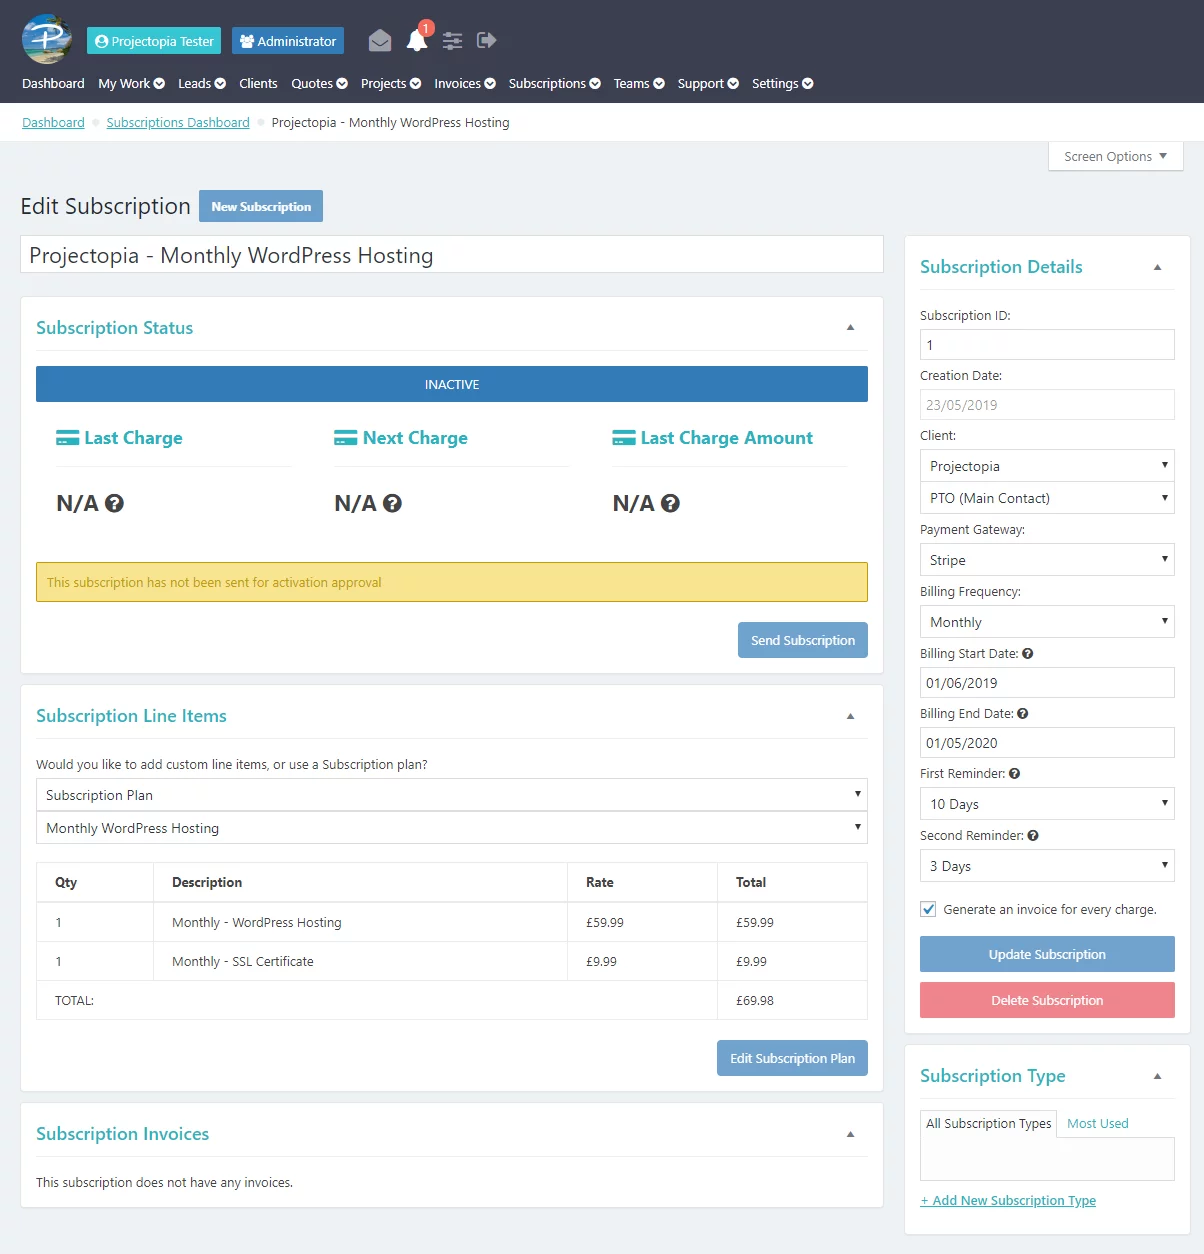Click help icon next to Last Charge N/A
Image resolution: width=1204 pixels, height=1254 pixels.
pos(115,503)
